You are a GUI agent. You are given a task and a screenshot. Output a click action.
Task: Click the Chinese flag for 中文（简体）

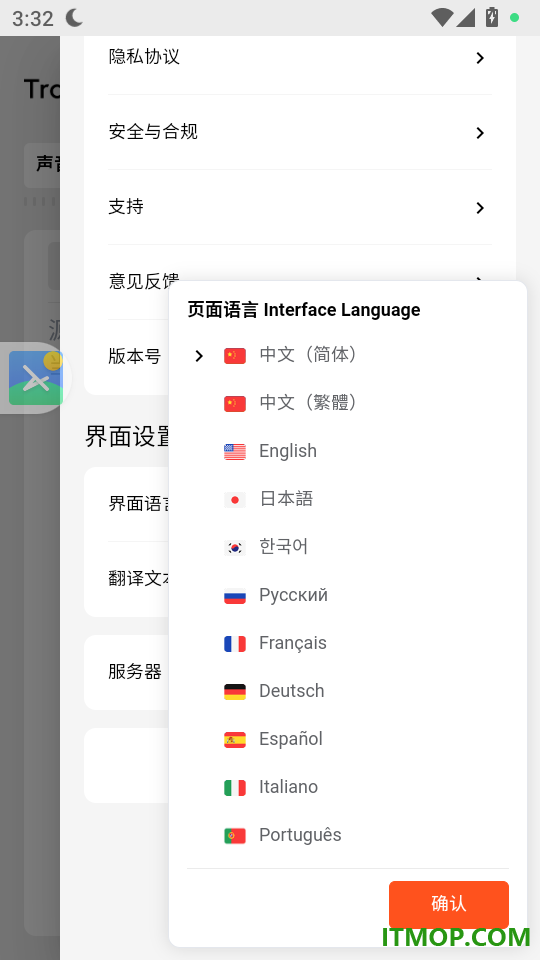tap(234, 356)
